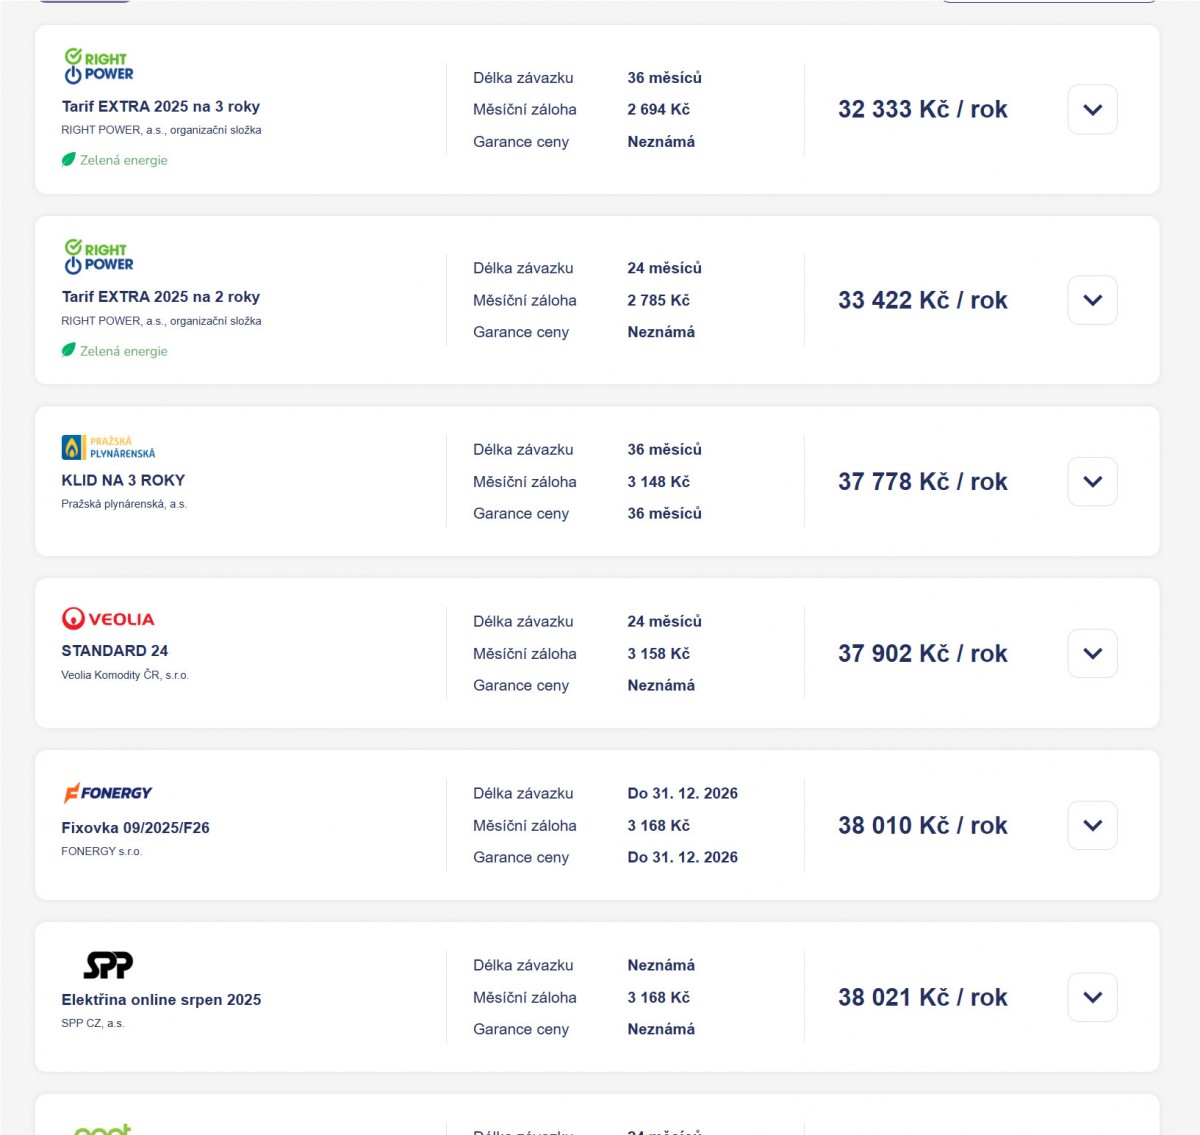Expand the Elektřina online srpen 2025 offer
The height and width of the screenshot is (1135, 1200).
(1092, 998)
